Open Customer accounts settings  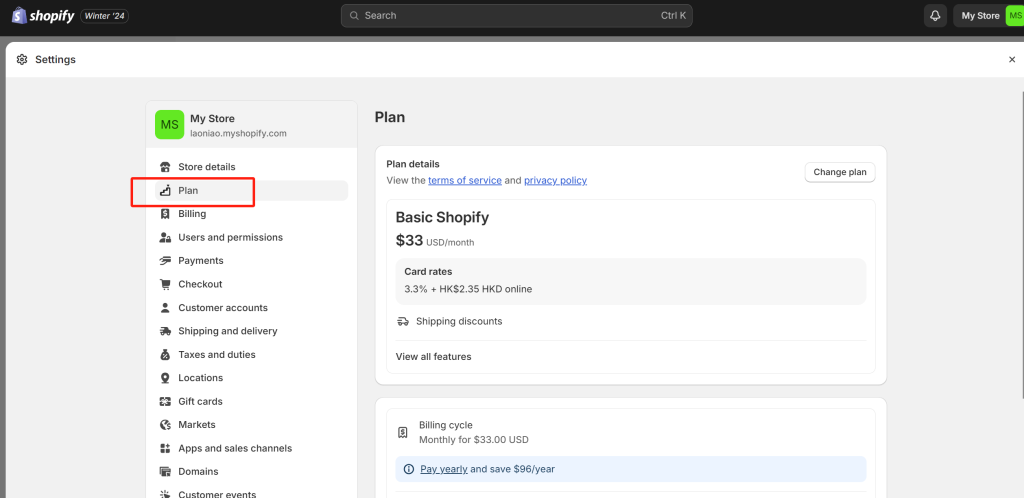point(251,308)
